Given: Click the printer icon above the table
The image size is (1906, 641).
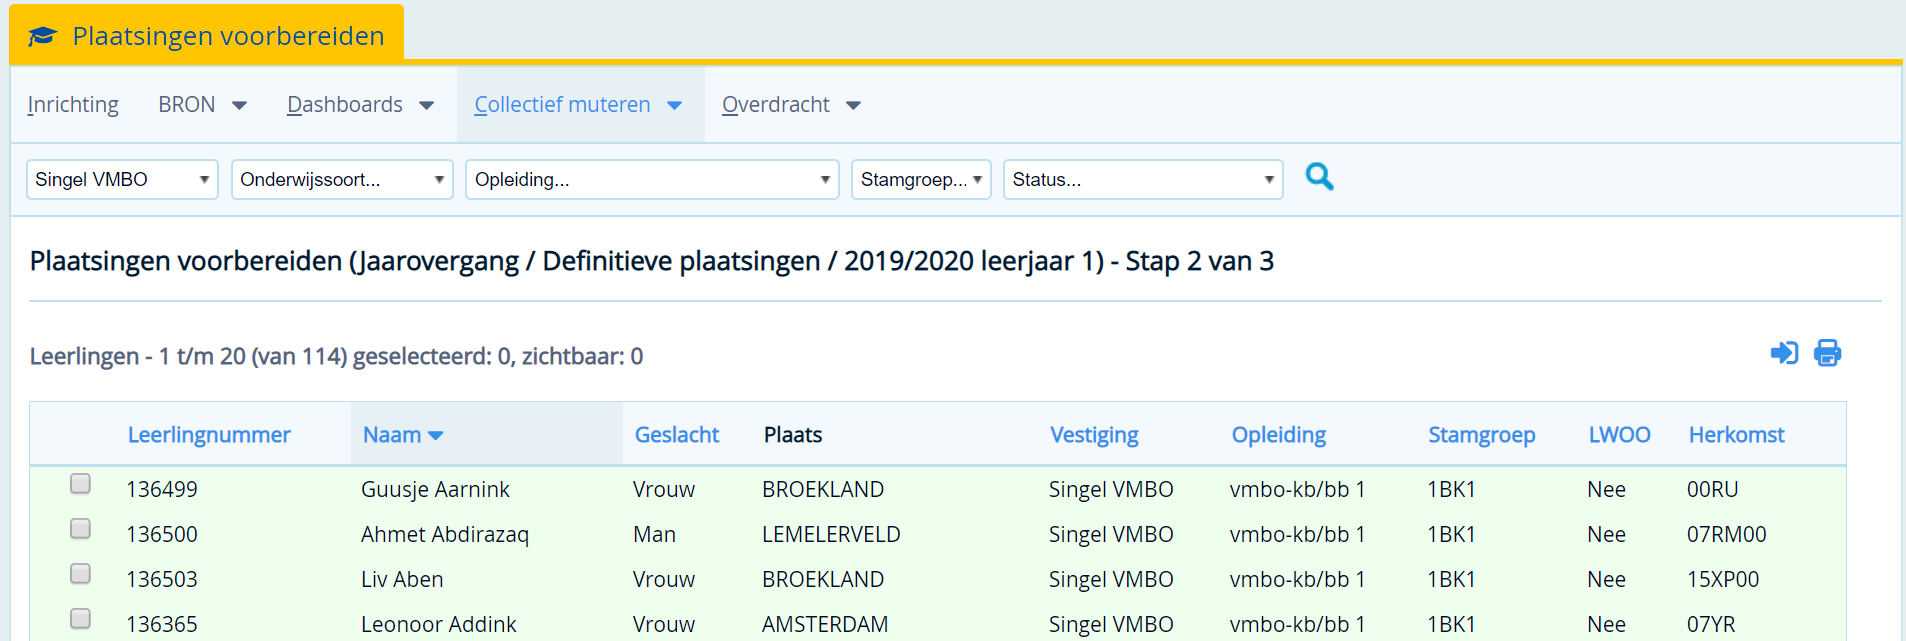Looking at the screenshot, I should point(1828,353).
